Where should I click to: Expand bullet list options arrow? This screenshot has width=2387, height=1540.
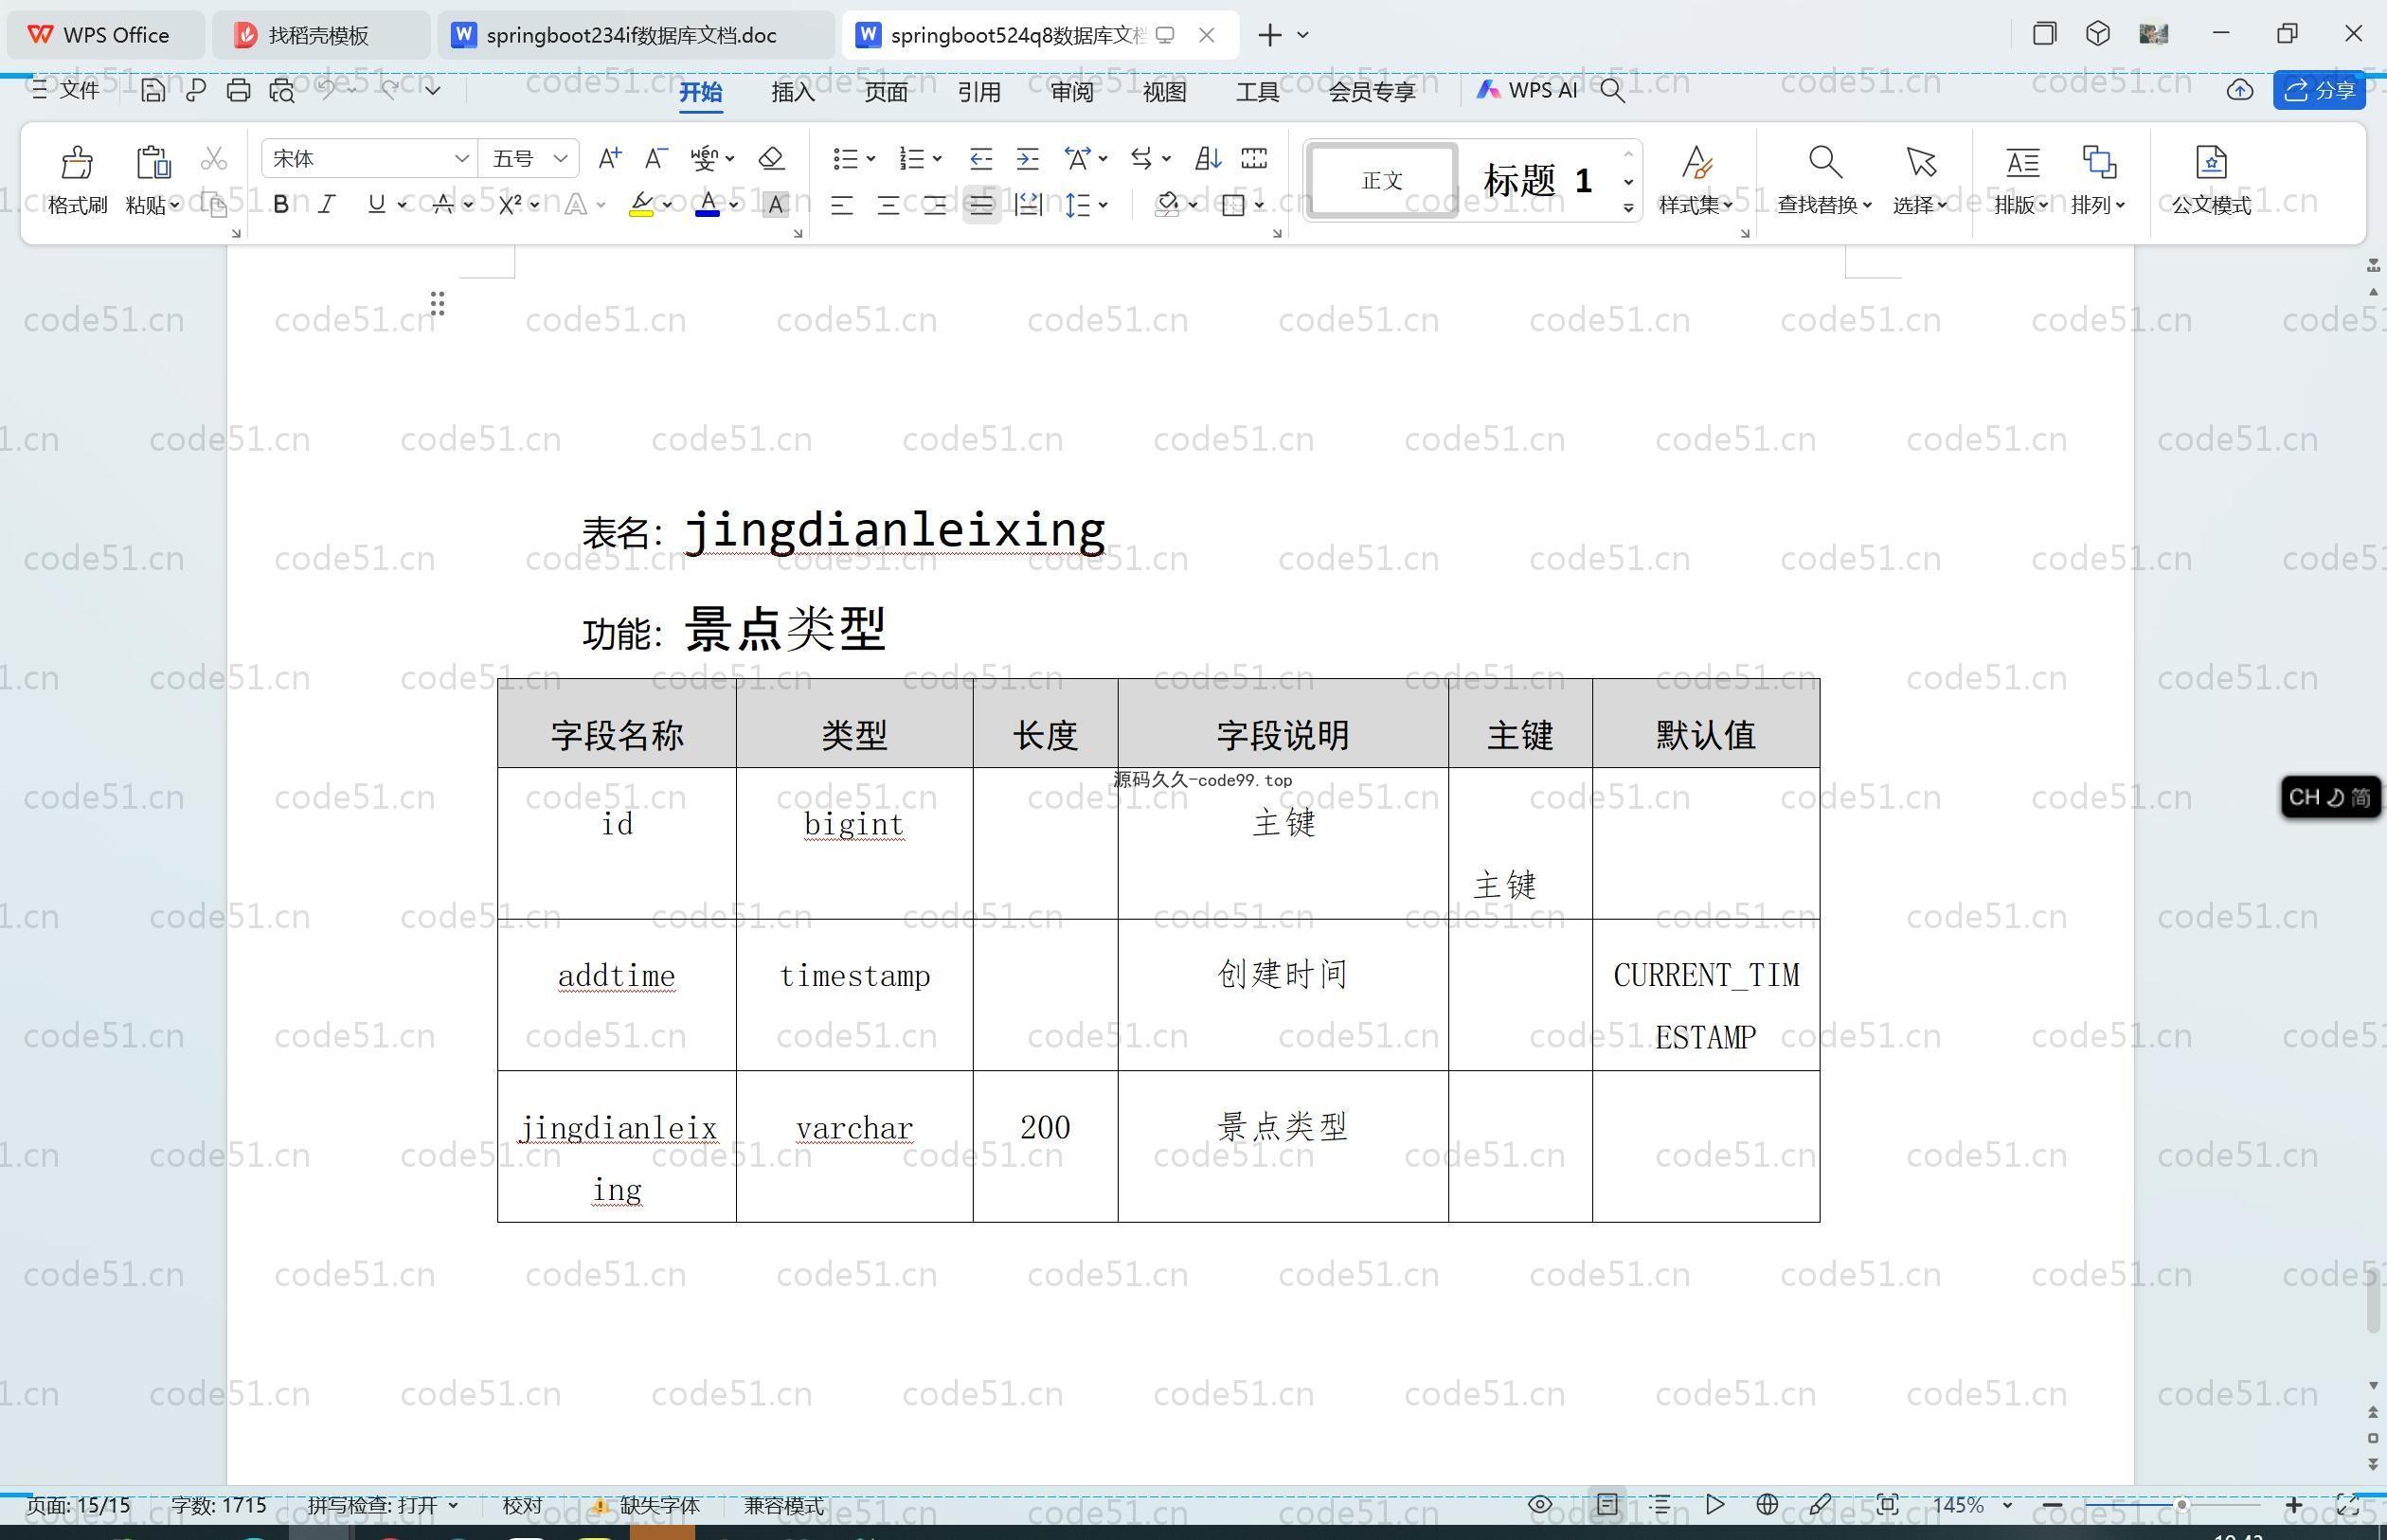tap(871, 158)
